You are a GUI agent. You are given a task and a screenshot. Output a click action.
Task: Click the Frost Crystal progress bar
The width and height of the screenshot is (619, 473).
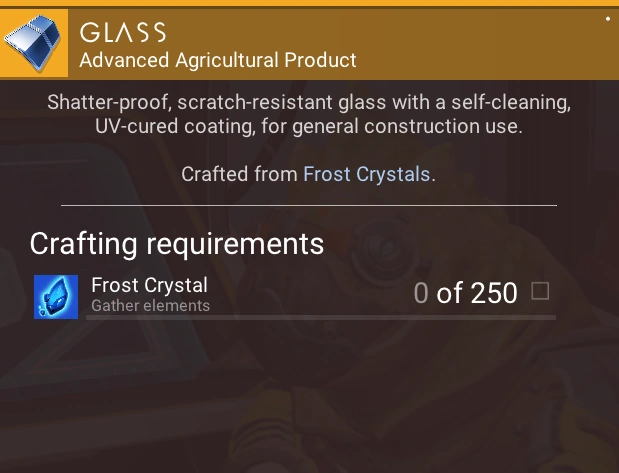320,317
